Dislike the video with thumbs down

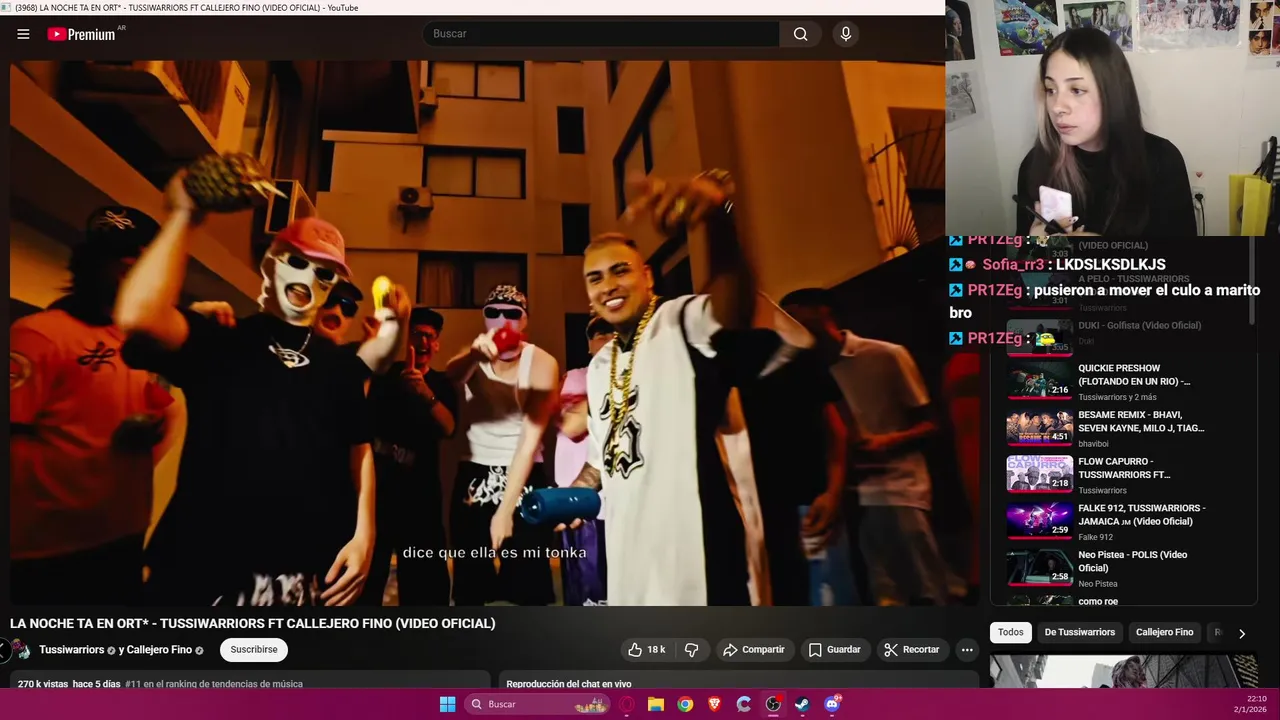click(x=691, y=650)
